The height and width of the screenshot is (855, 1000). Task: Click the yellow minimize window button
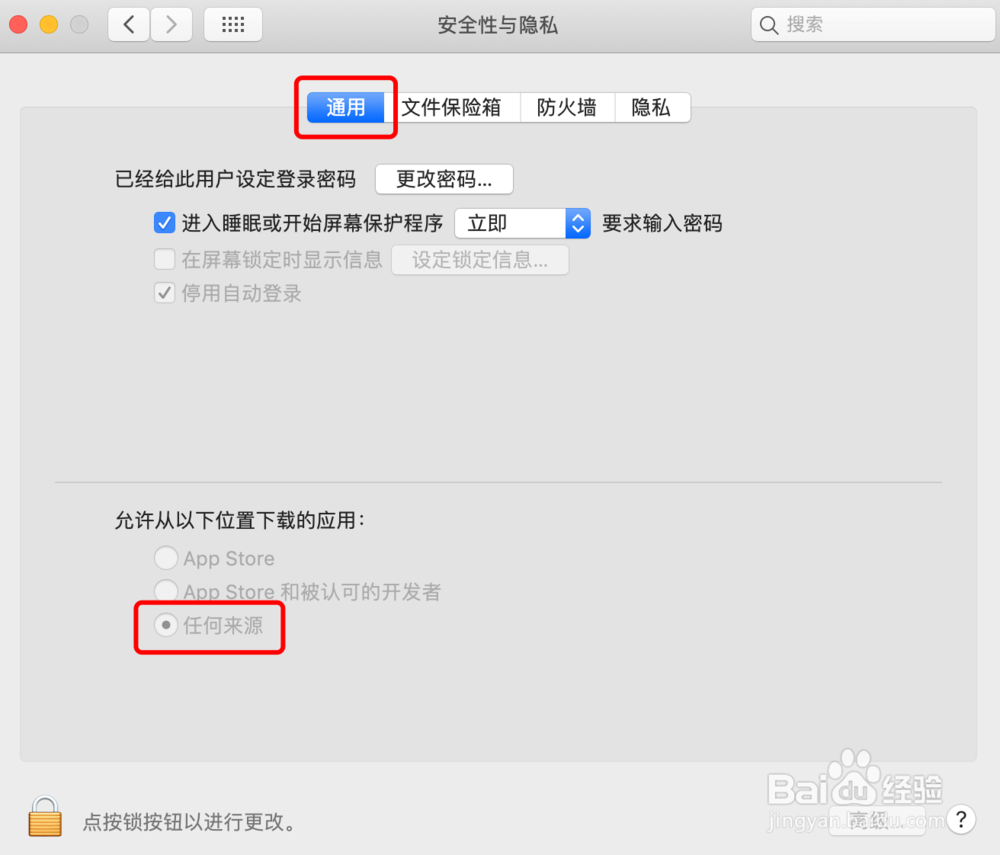click(48, 25)
